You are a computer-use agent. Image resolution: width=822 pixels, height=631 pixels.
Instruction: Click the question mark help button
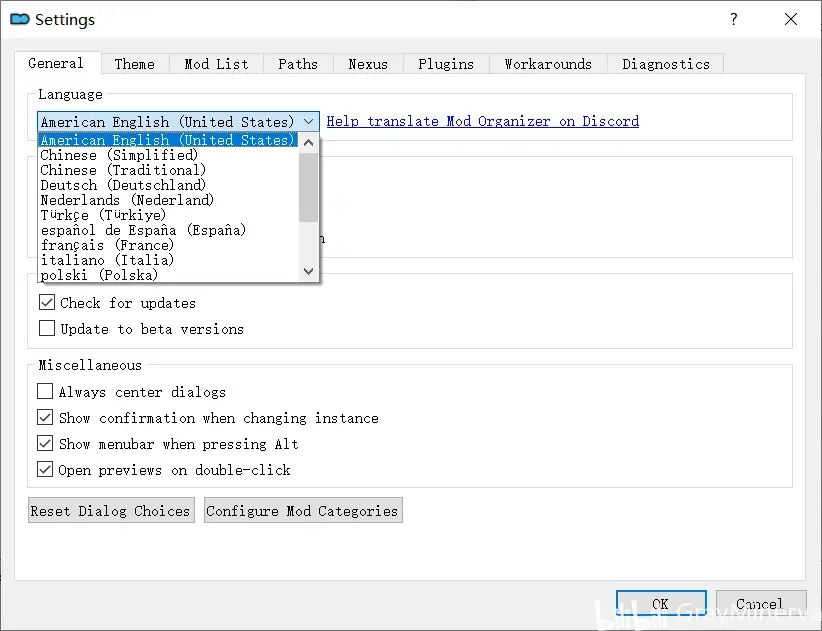(734, 19)
